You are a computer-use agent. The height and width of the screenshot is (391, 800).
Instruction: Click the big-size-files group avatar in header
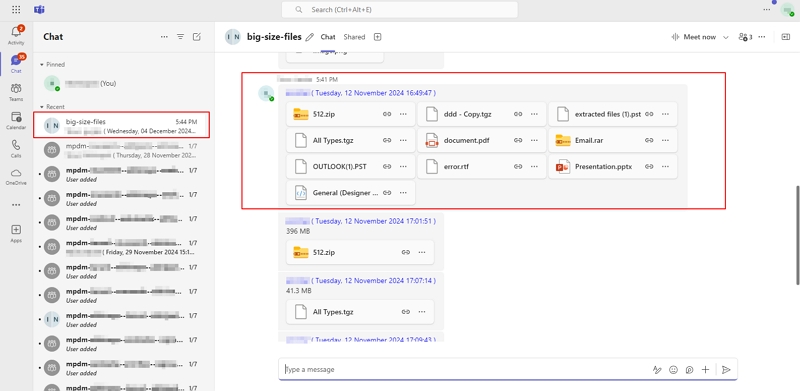233,37
